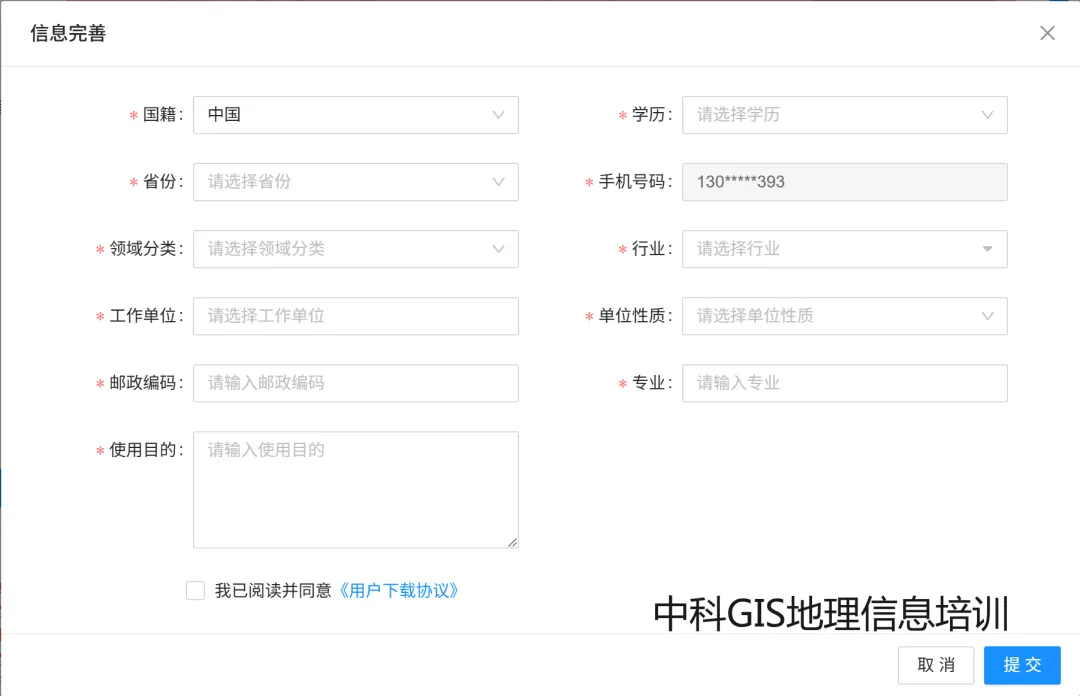The width and height of the screenshot is (1080, 696).
Task: Click the chevron arrow in 国籍 field
Action: pyautogui.click(x=498, y=115)
